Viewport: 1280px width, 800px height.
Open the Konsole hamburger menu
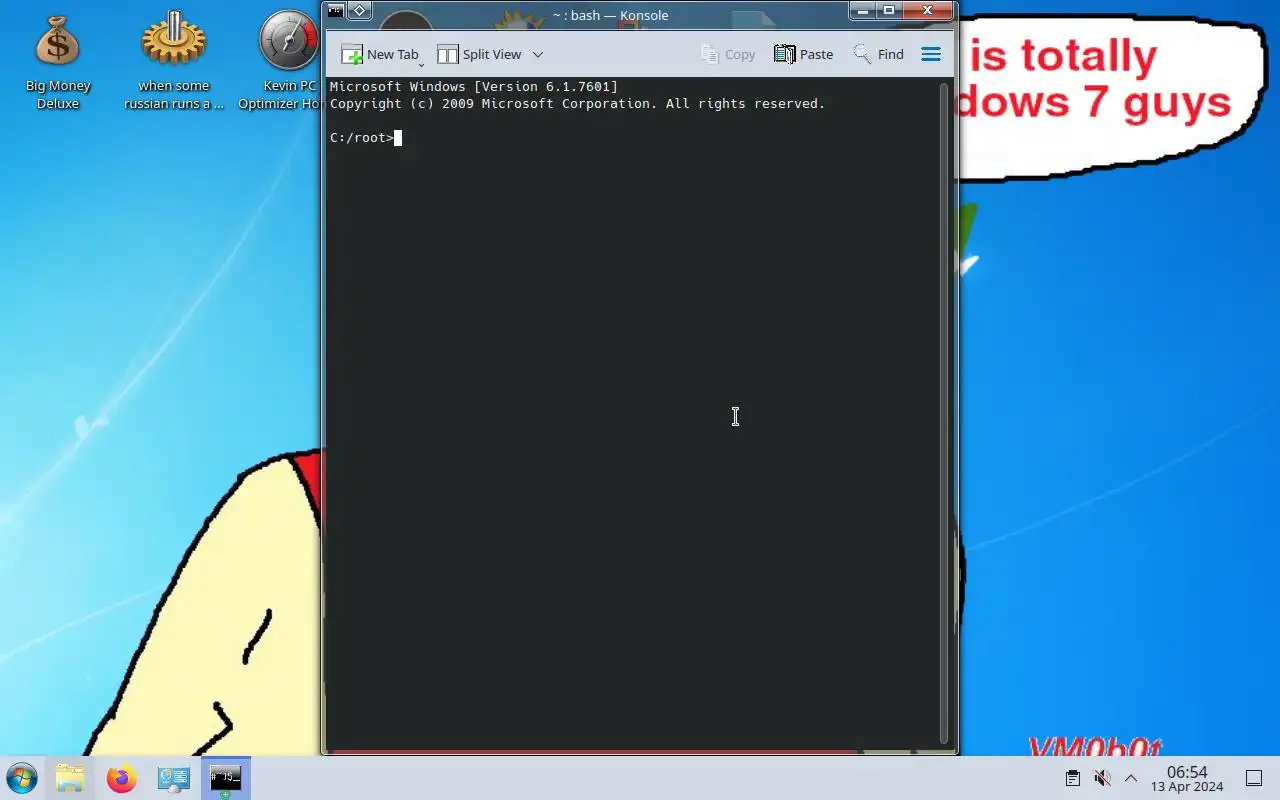[x=931, y=55]
